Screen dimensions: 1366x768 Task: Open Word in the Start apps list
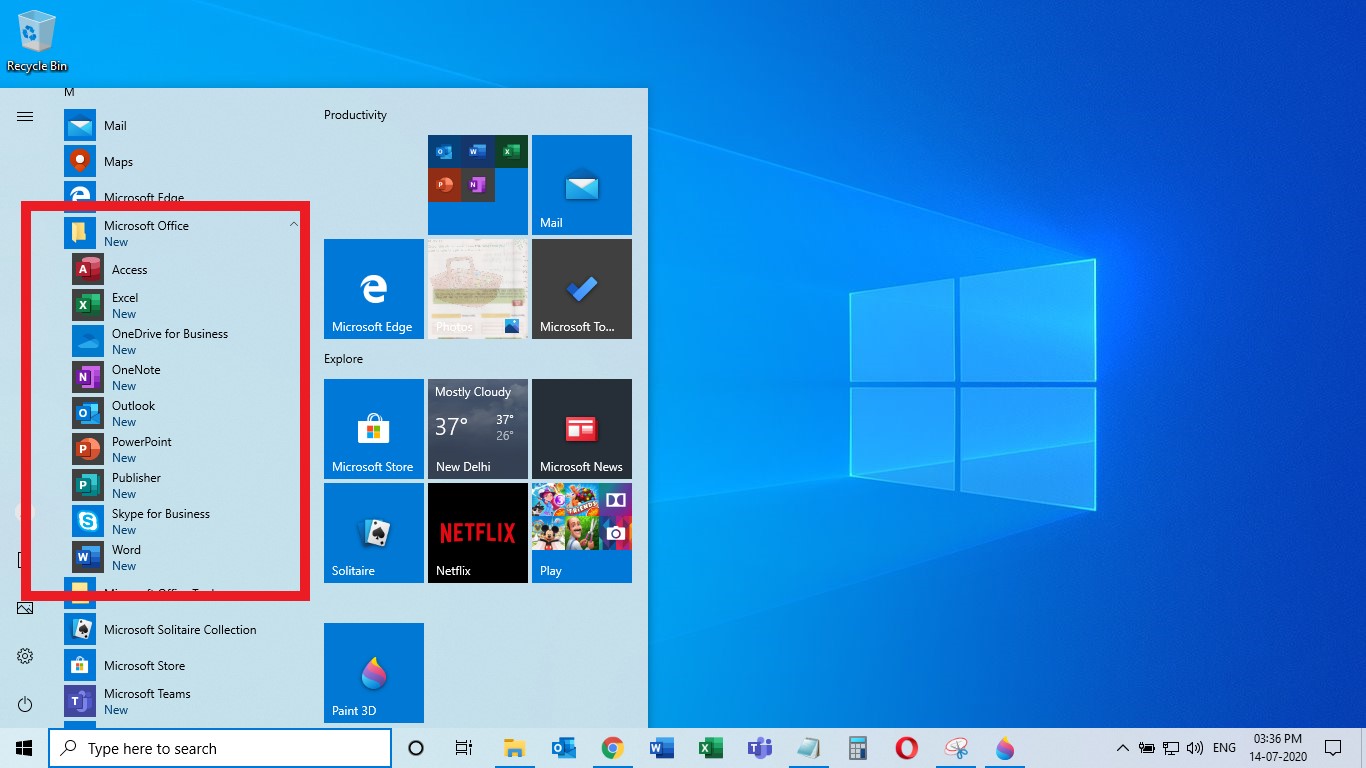point(185,558)
